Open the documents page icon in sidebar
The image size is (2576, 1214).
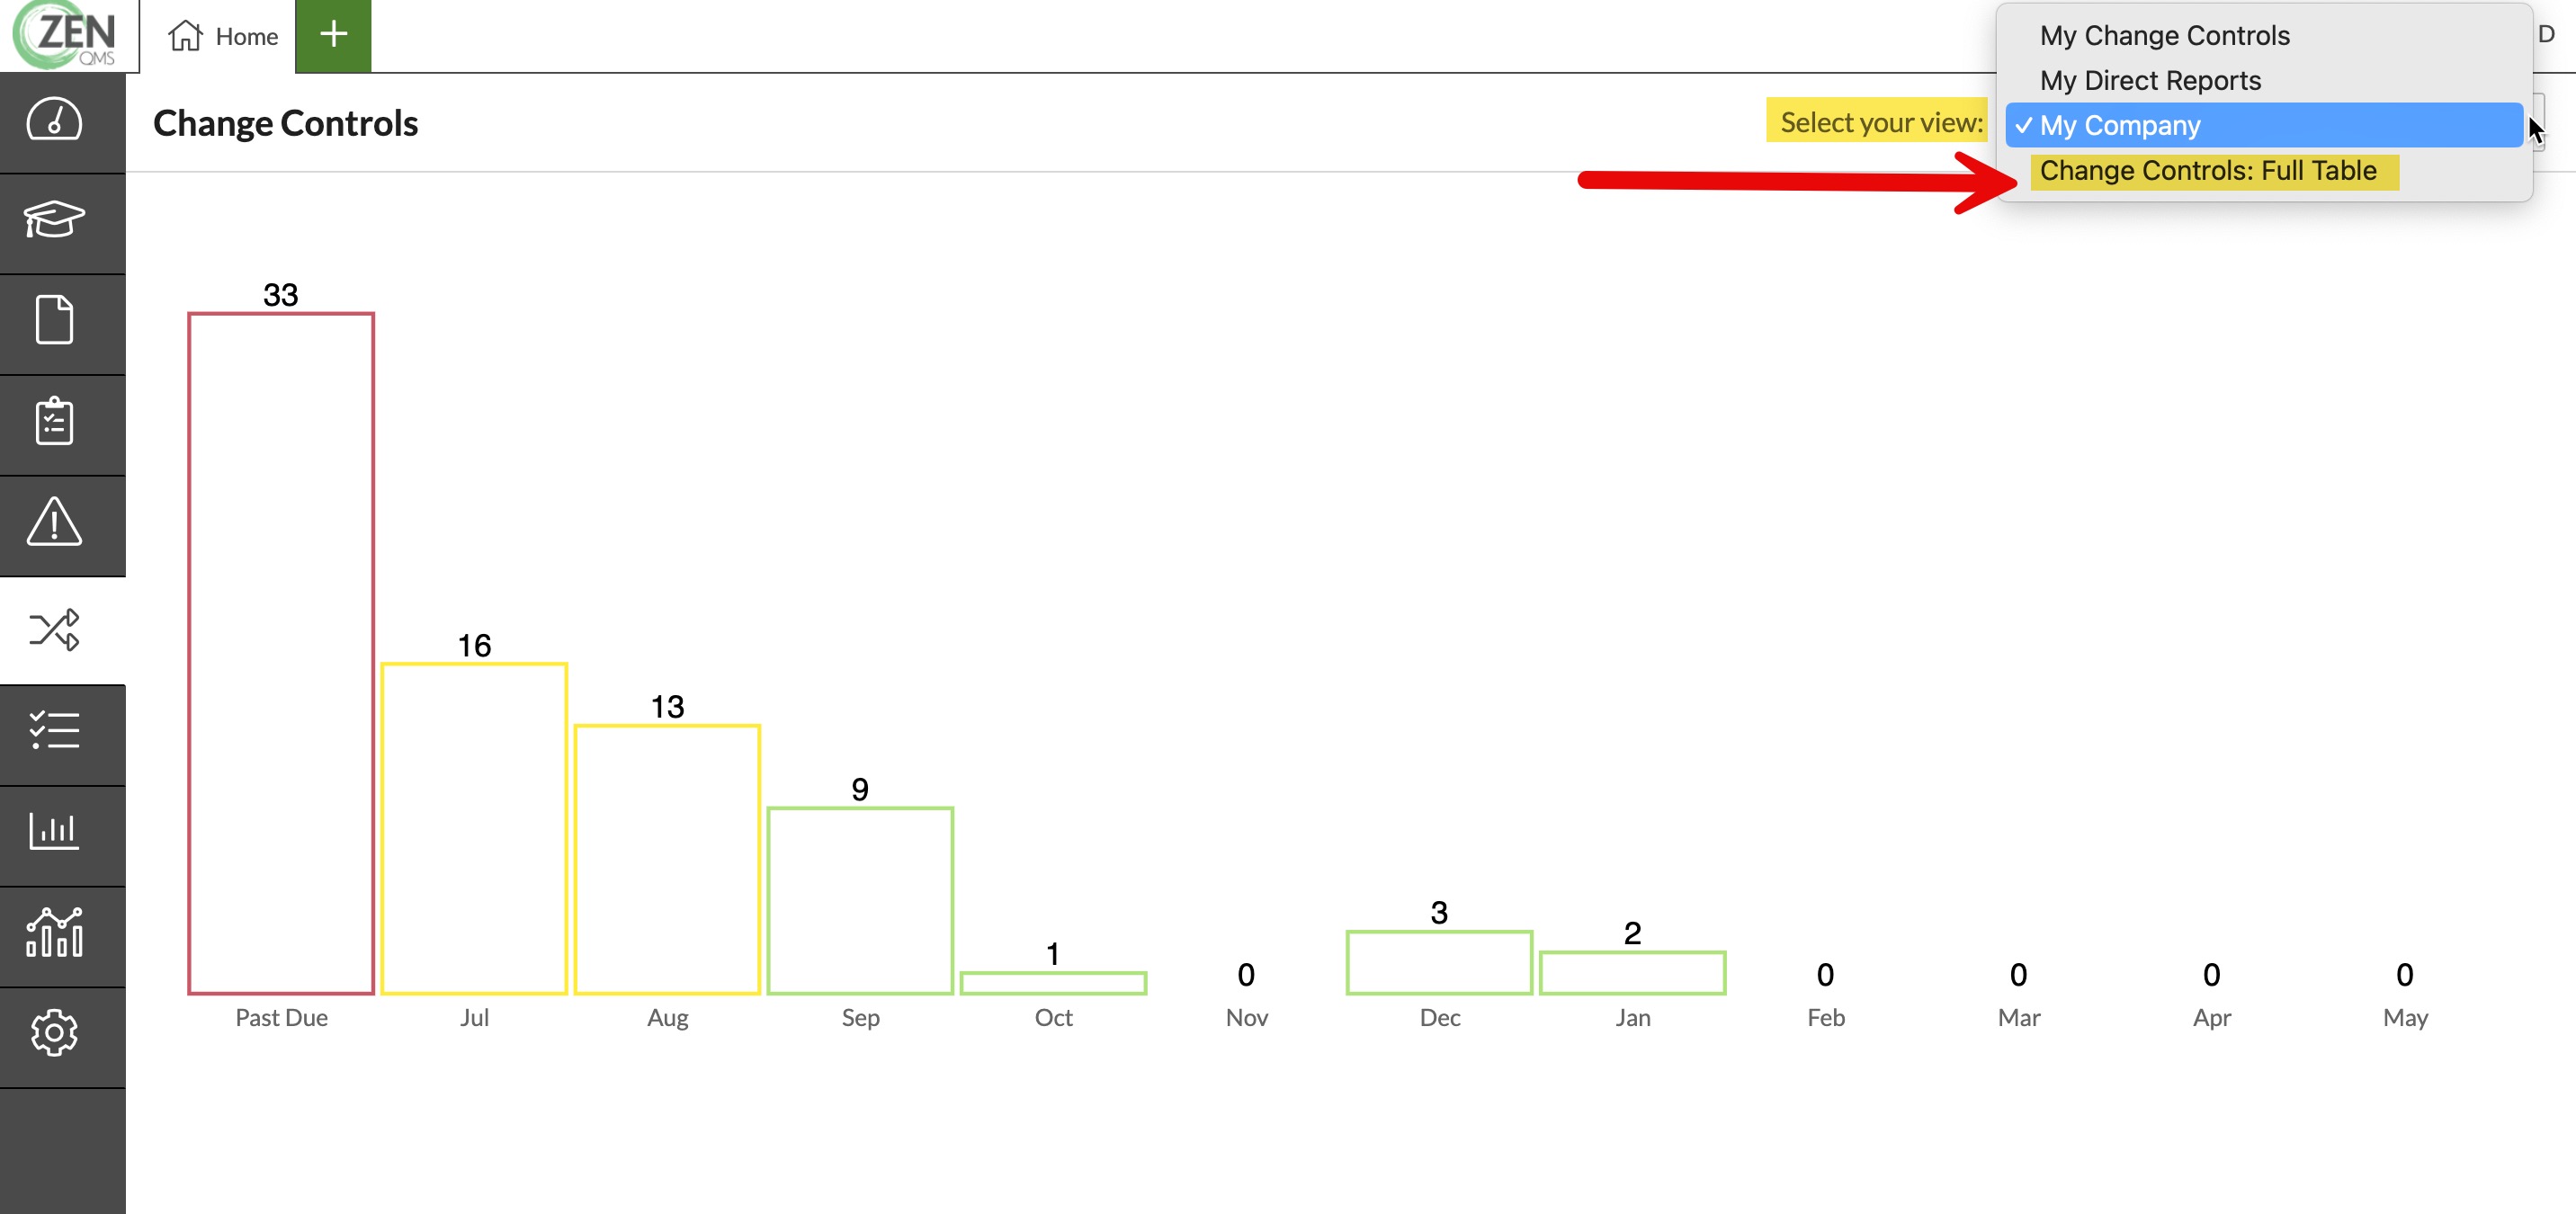(x=54, y=321)
